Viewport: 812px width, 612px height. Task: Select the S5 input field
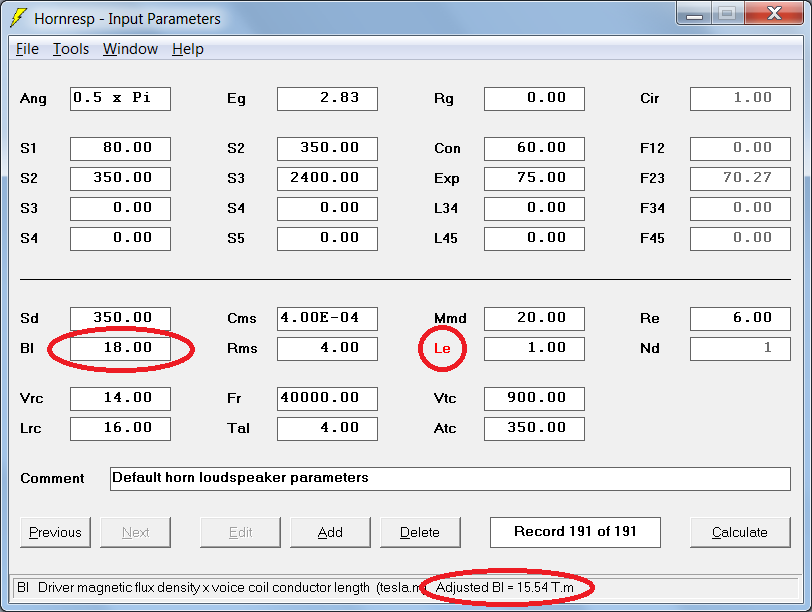click(x=327, y=239)
